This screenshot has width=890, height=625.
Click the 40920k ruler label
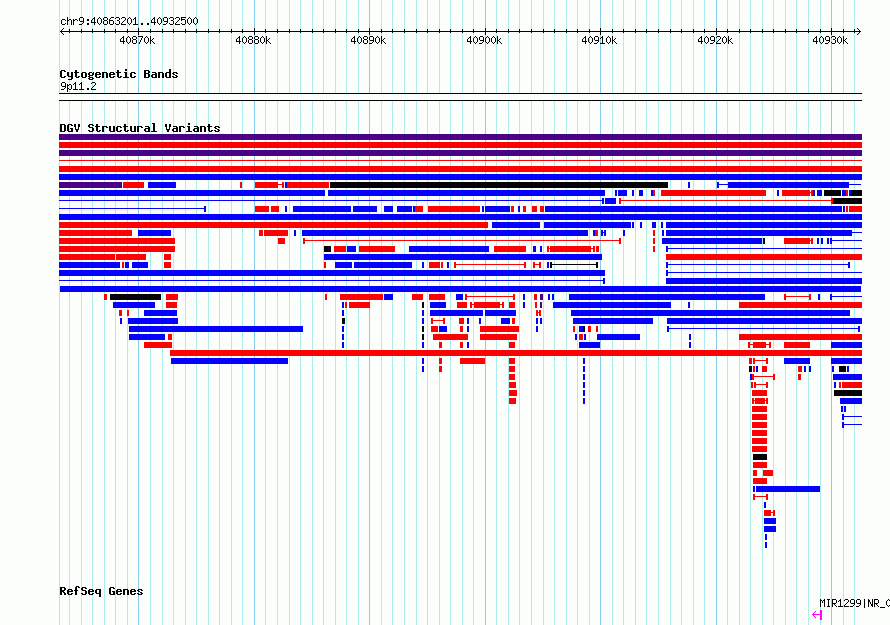[x=715, y=40]
